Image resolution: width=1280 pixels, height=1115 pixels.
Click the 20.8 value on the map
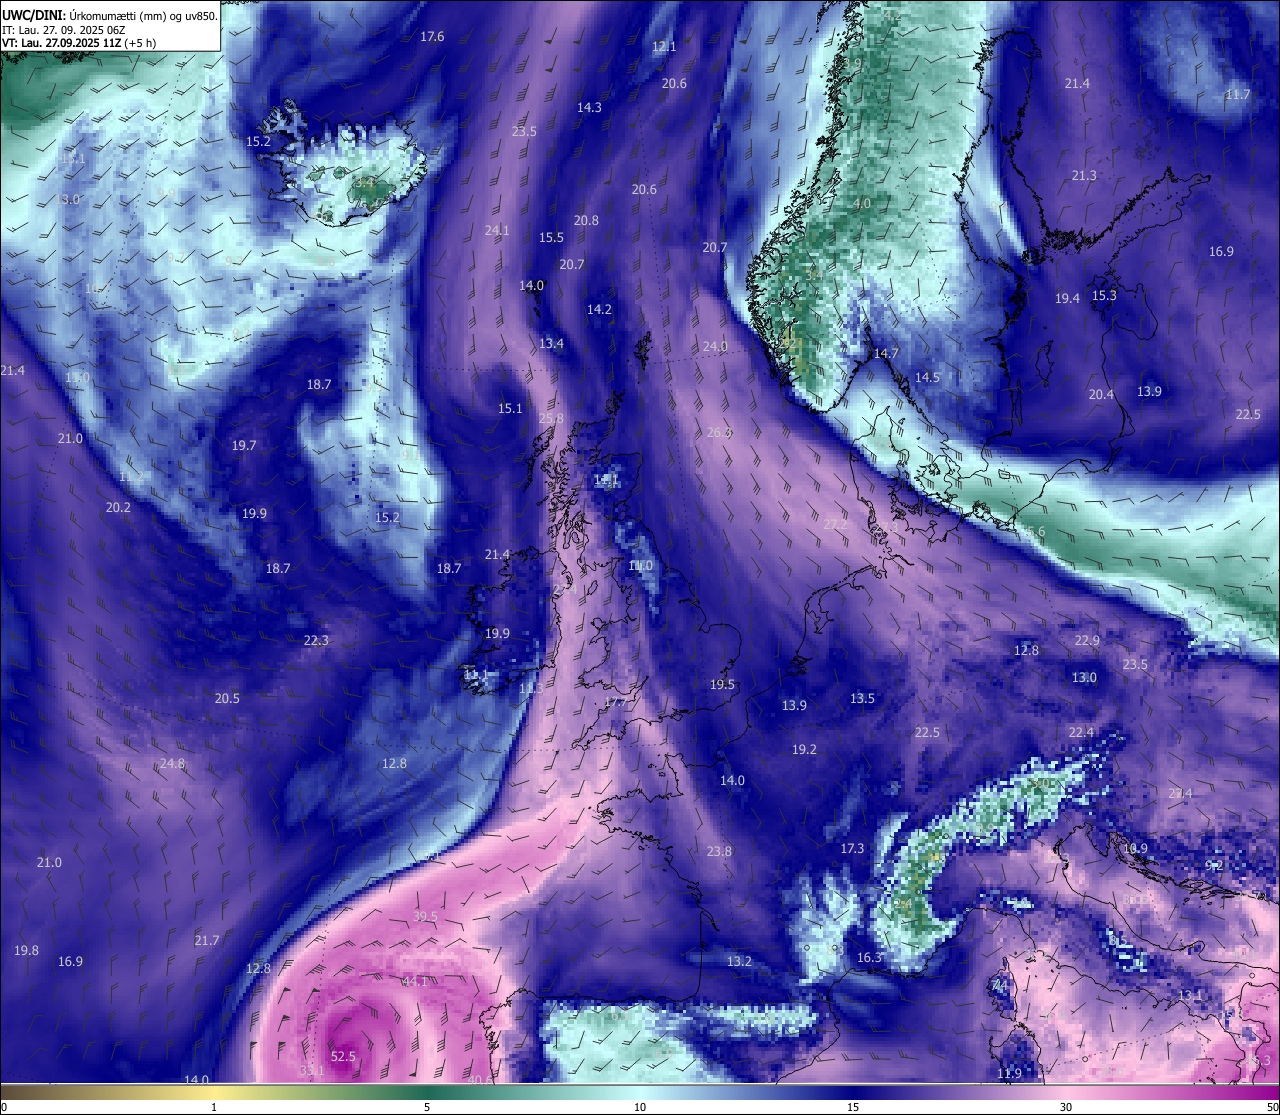pos(586,220)
